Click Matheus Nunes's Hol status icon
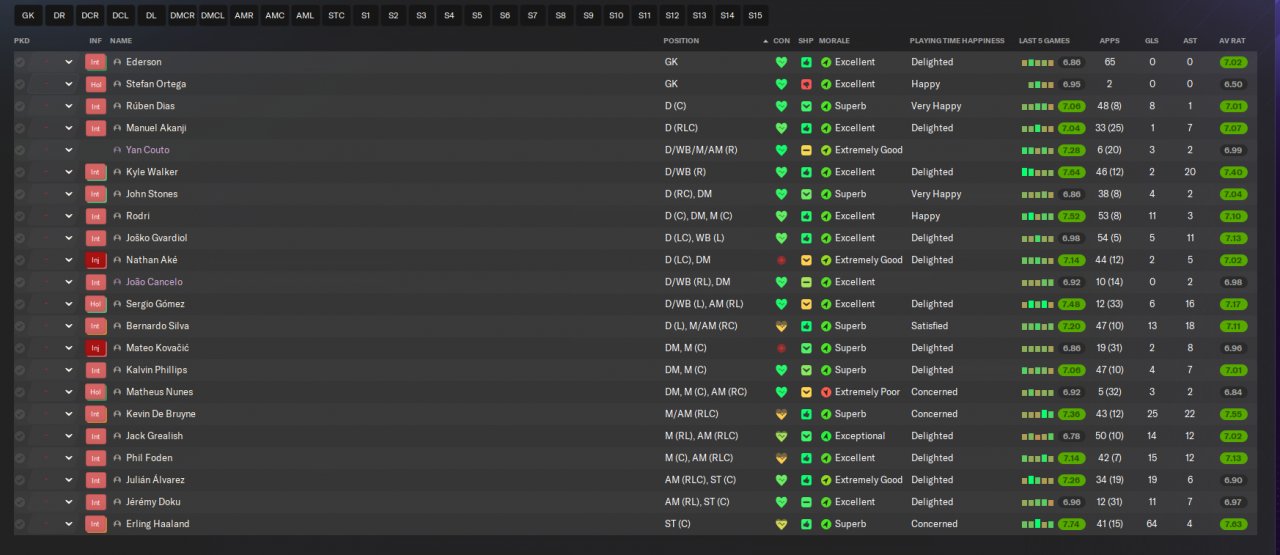1280x555 pixels. tap(96, 392)
